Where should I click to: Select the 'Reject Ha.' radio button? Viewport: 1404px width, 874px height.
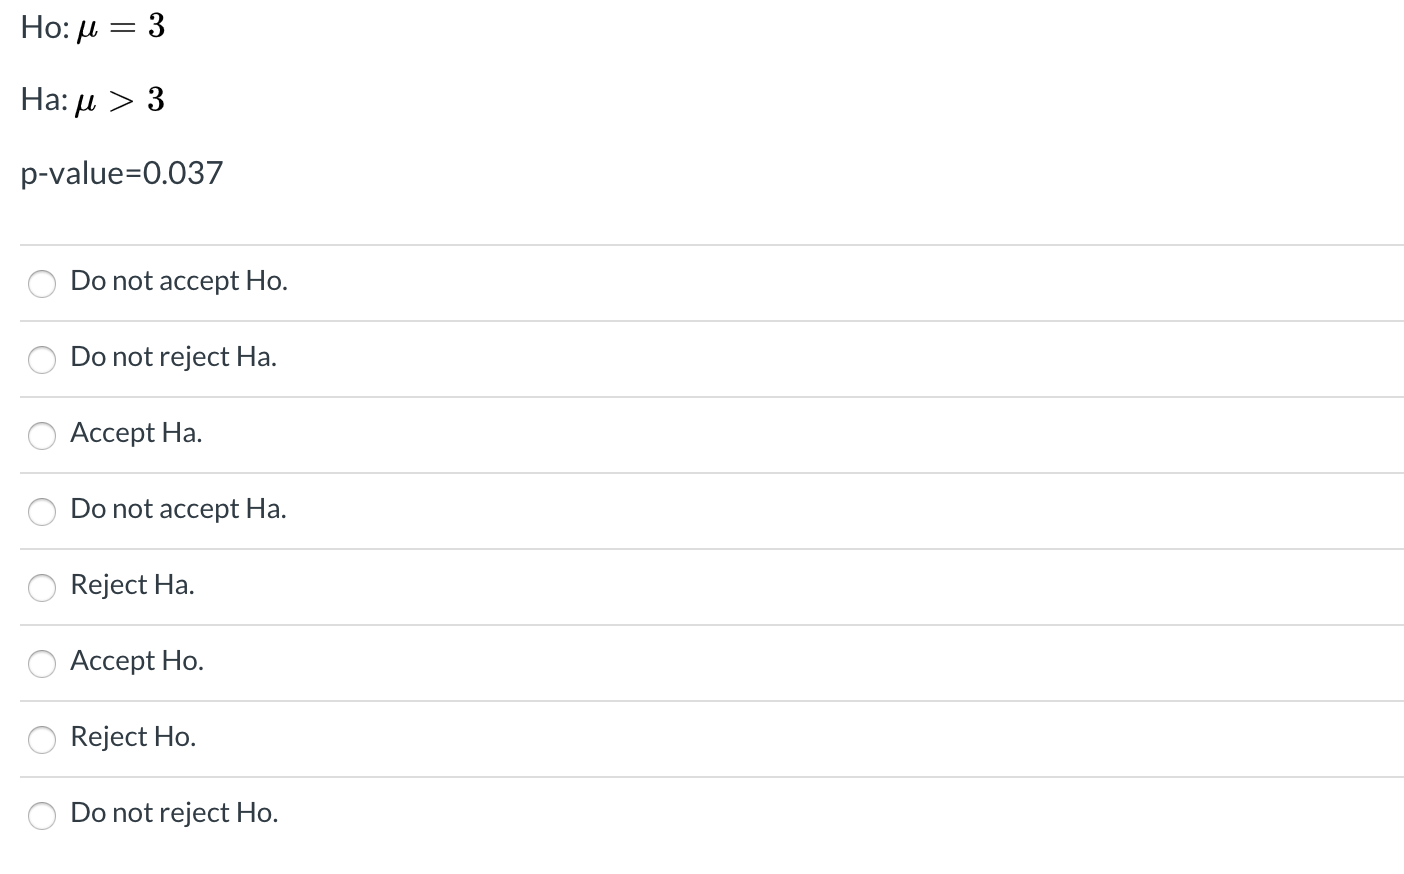(42, 588)
